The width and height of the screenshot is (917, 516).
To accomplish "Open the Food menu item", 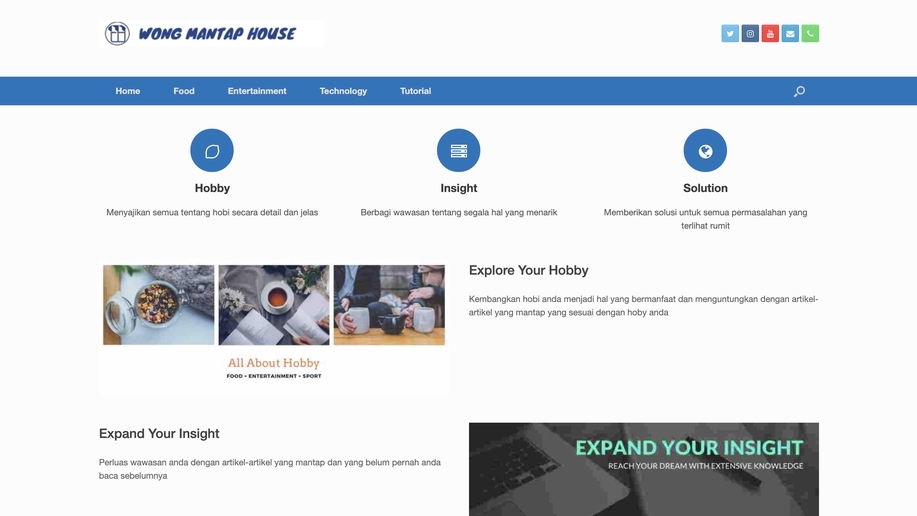I will pos(184,91).
